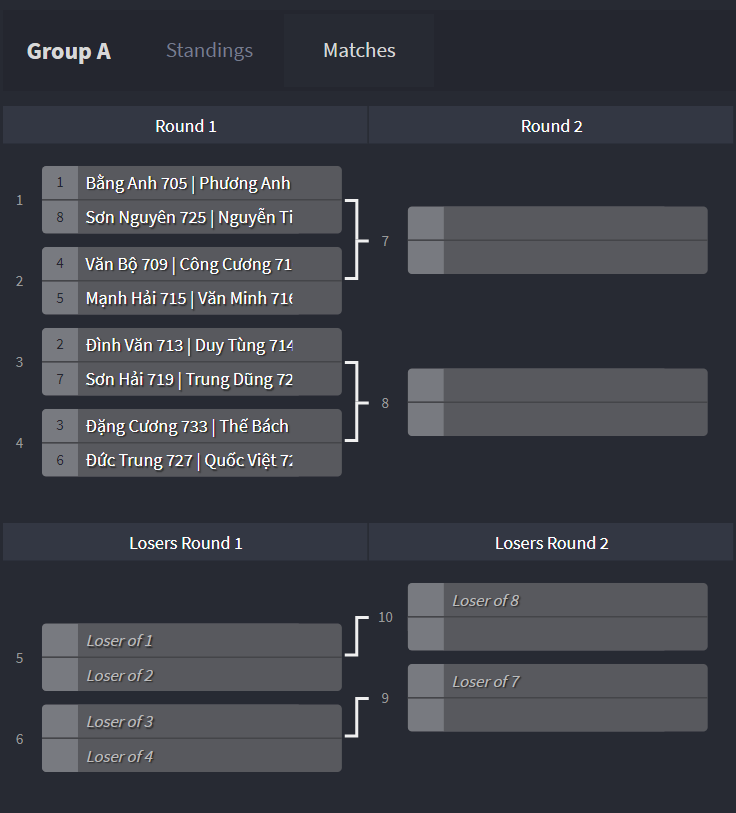Viewport: 736px width, 813px height.
Task: Click Đức Trung 727 team row
Action: (191, 459)
